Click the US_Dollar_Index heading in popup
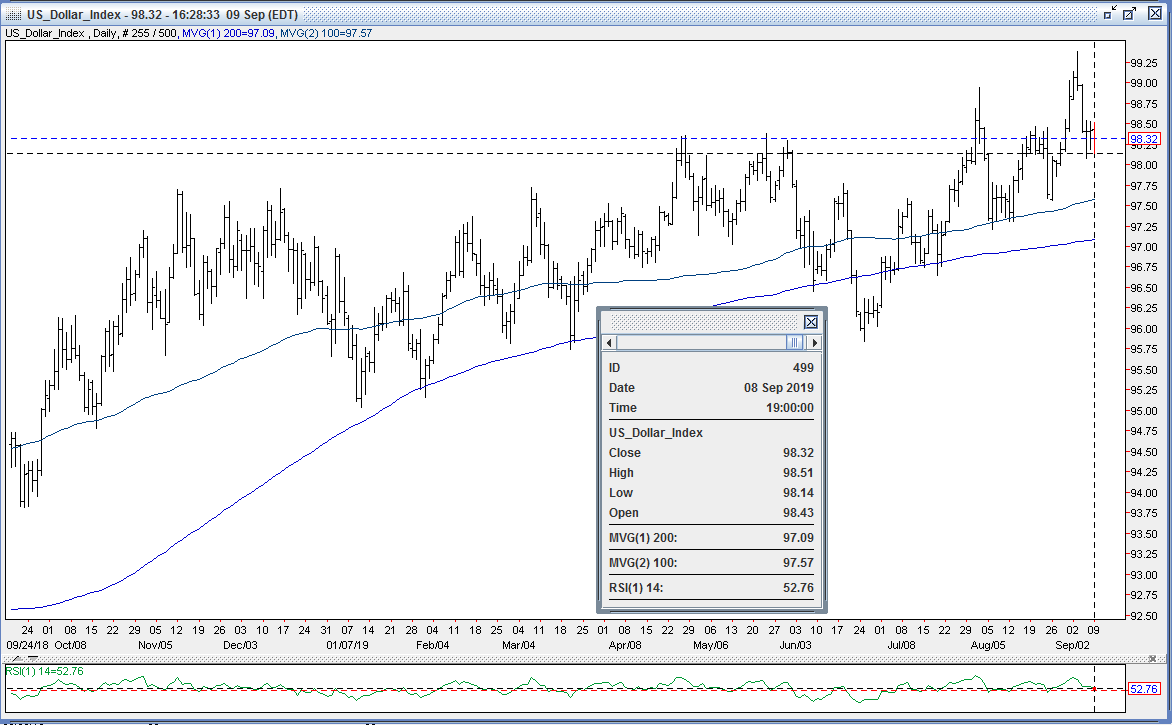Screen dimensions: 1172x725 tap(656, 433)
